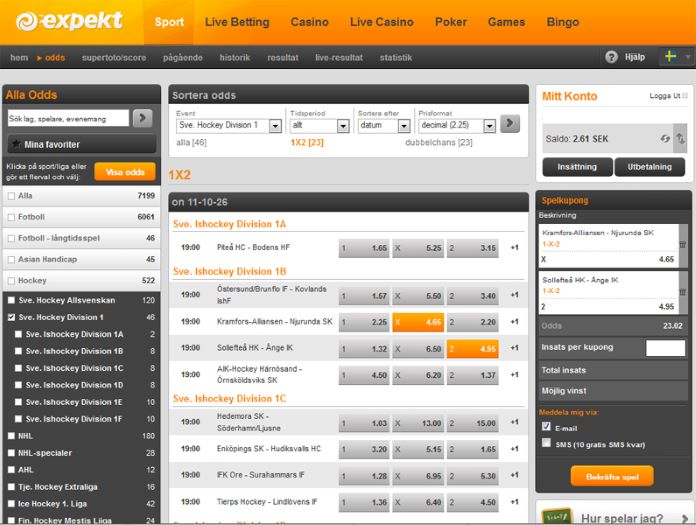The height and width of the screenshot is (525, 696).
Task: Click the Sök lag, spelare search field
Action: (x=68, y=118)
